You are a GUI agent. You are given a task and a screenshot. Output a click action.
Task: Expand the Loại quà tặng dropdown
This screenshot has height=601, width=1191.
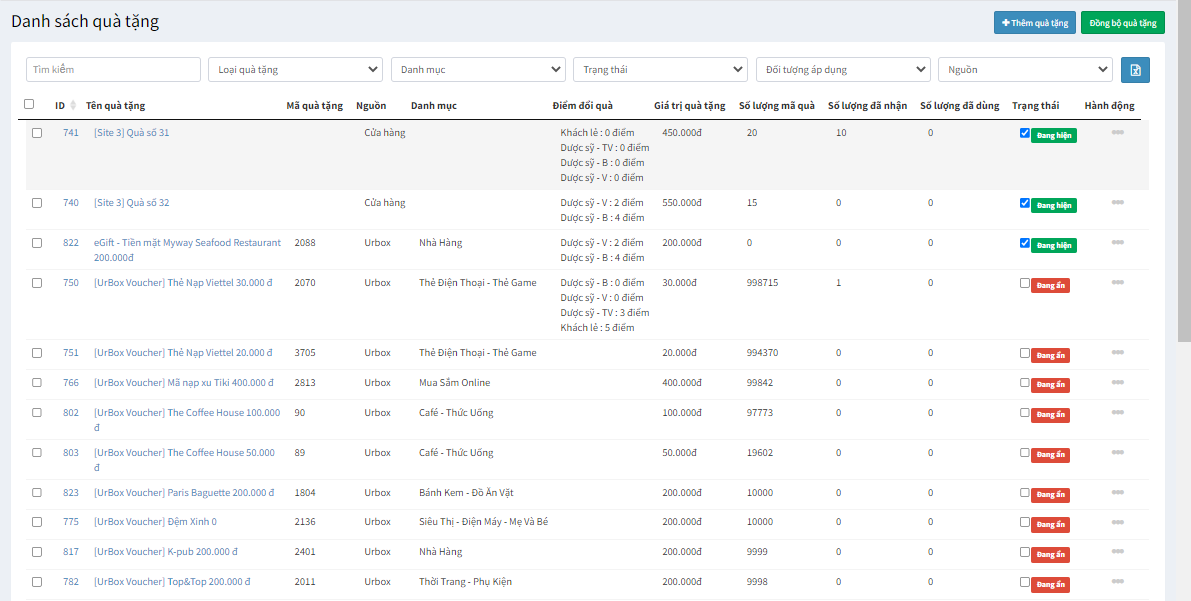(295, 70)
